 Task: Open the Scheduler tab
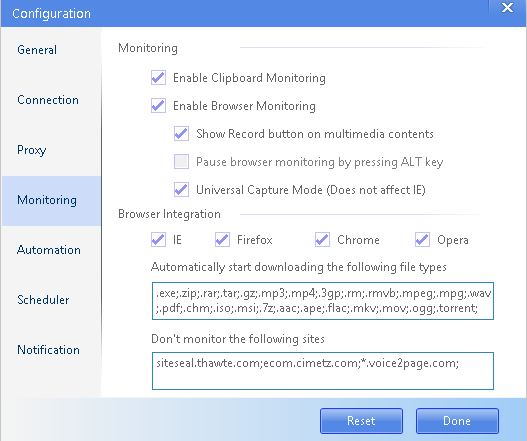[51, 300]
